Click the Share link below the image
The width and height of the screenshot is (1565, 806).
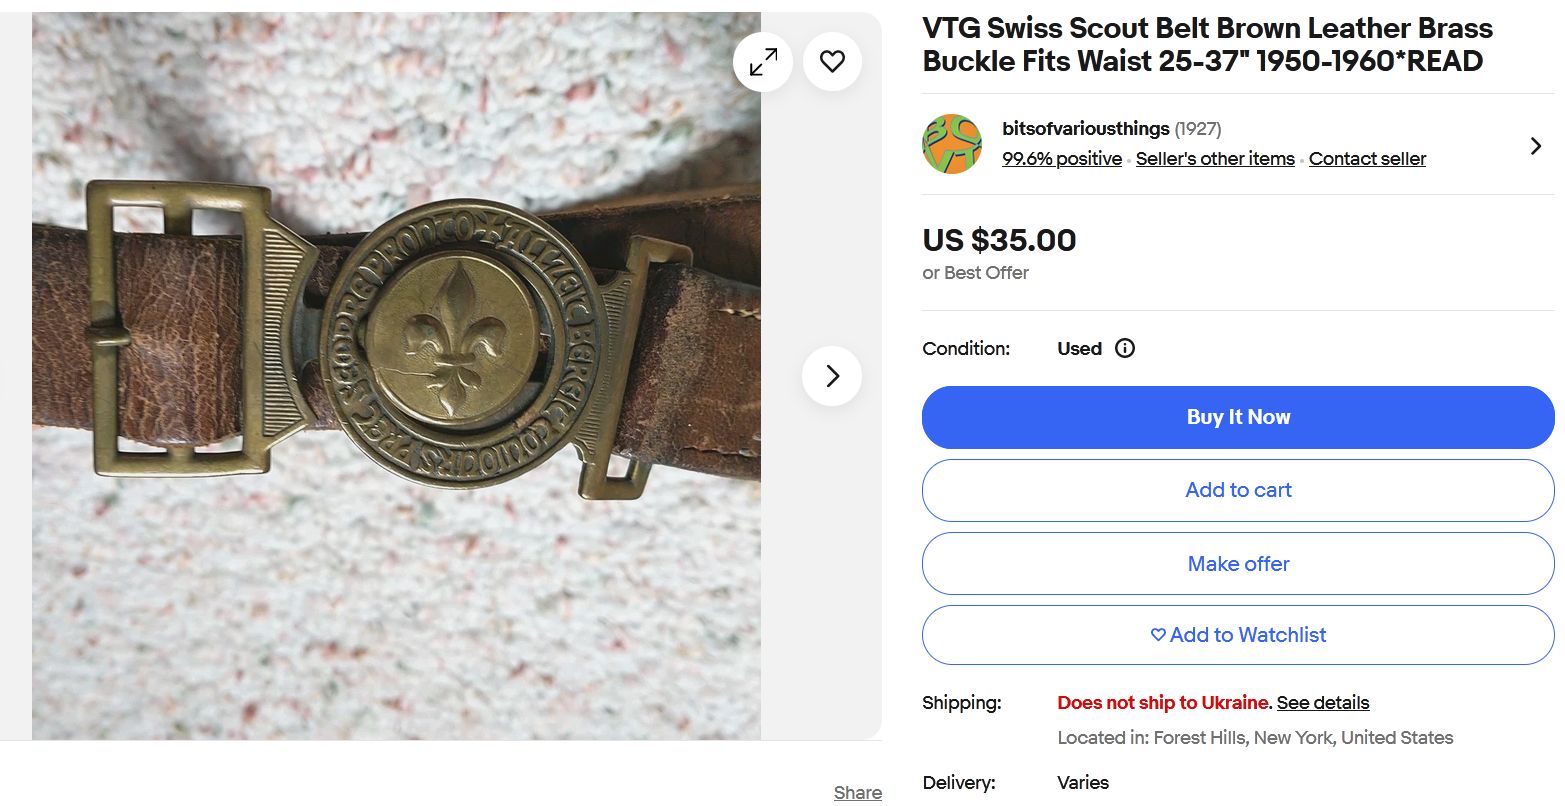coord(857,793)
